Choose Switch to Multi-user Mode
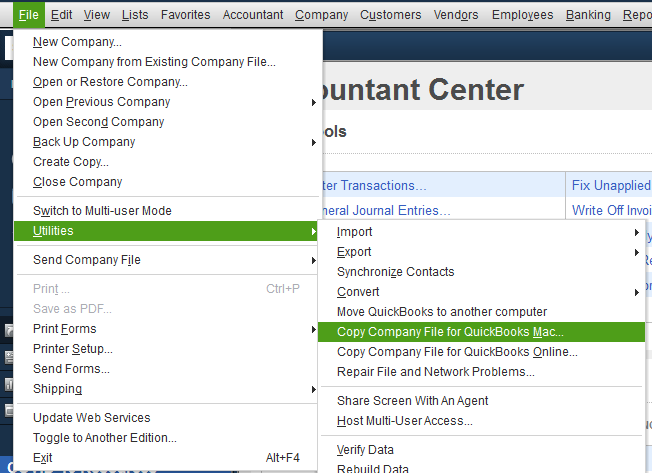652x473 pixels. 166,210
